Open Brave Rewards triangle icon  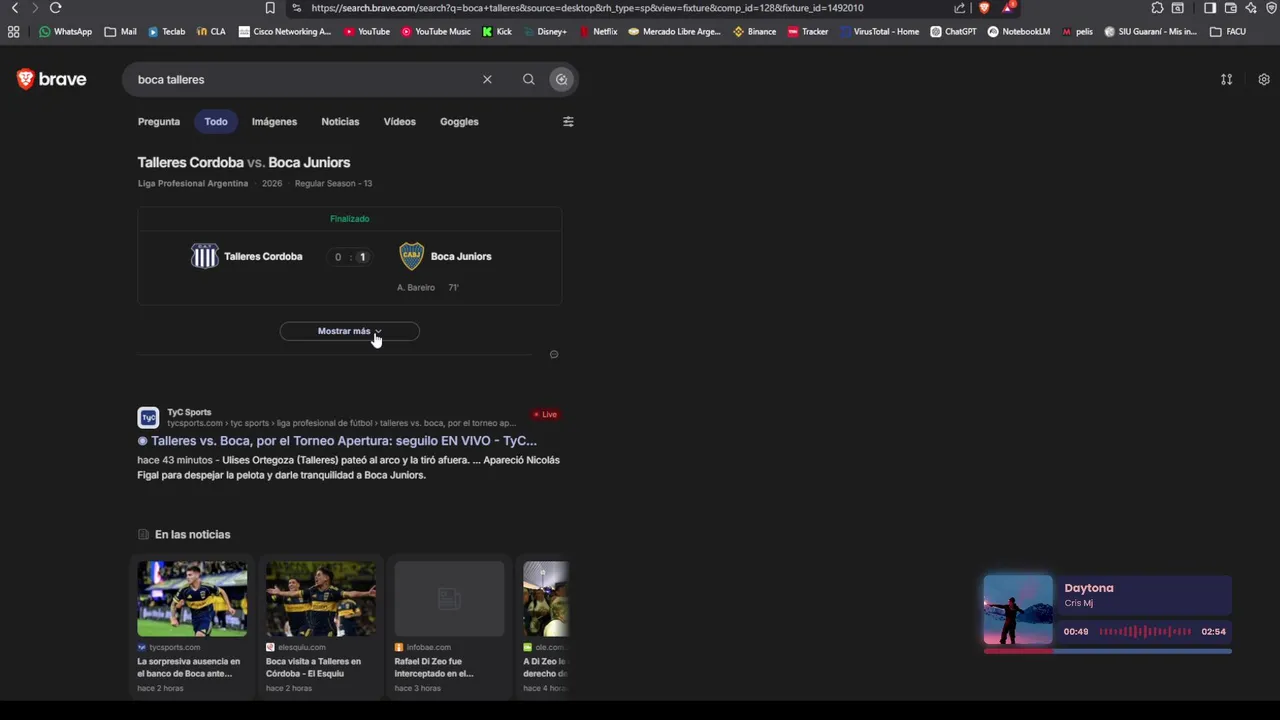click(x=1008, y=8)
